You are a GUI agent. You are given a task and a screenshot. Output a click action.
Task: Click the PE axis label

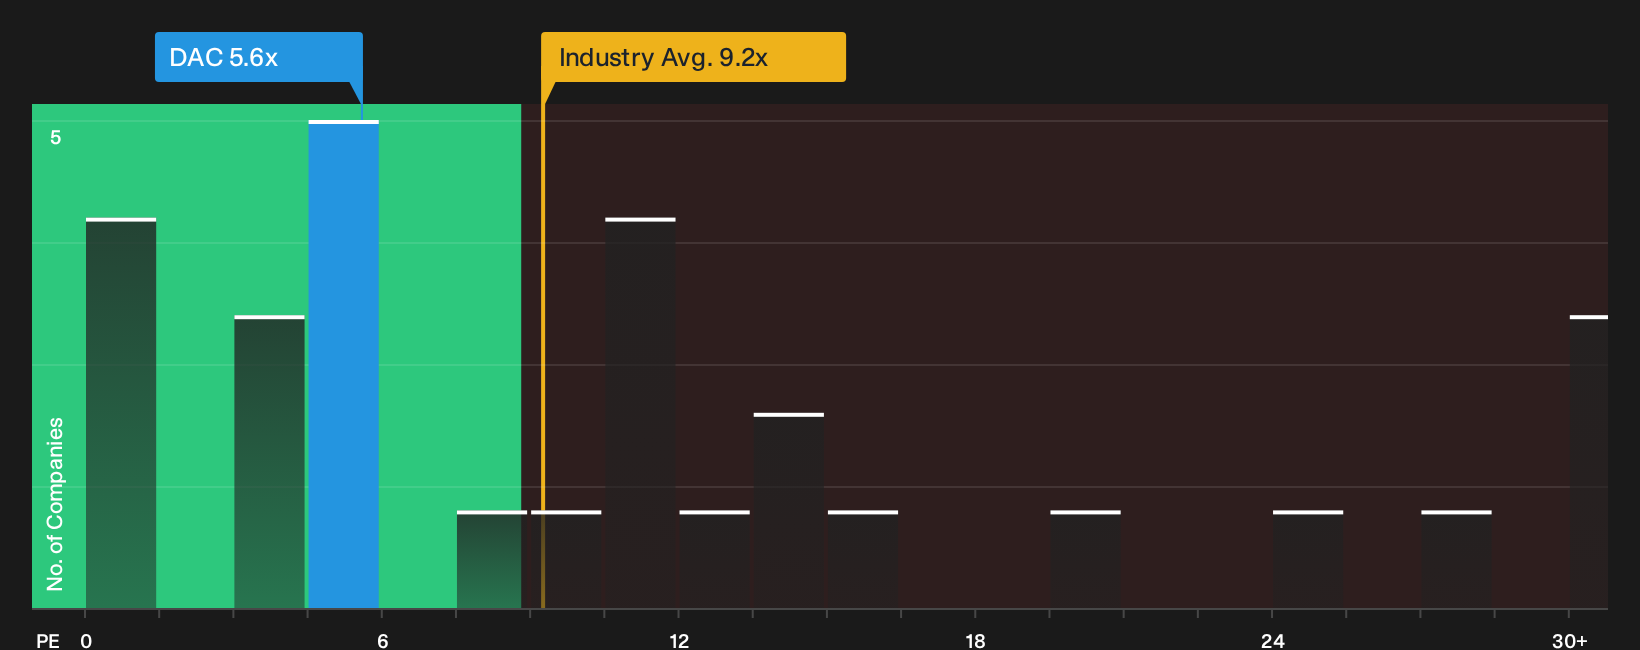[x=48, y=640]
